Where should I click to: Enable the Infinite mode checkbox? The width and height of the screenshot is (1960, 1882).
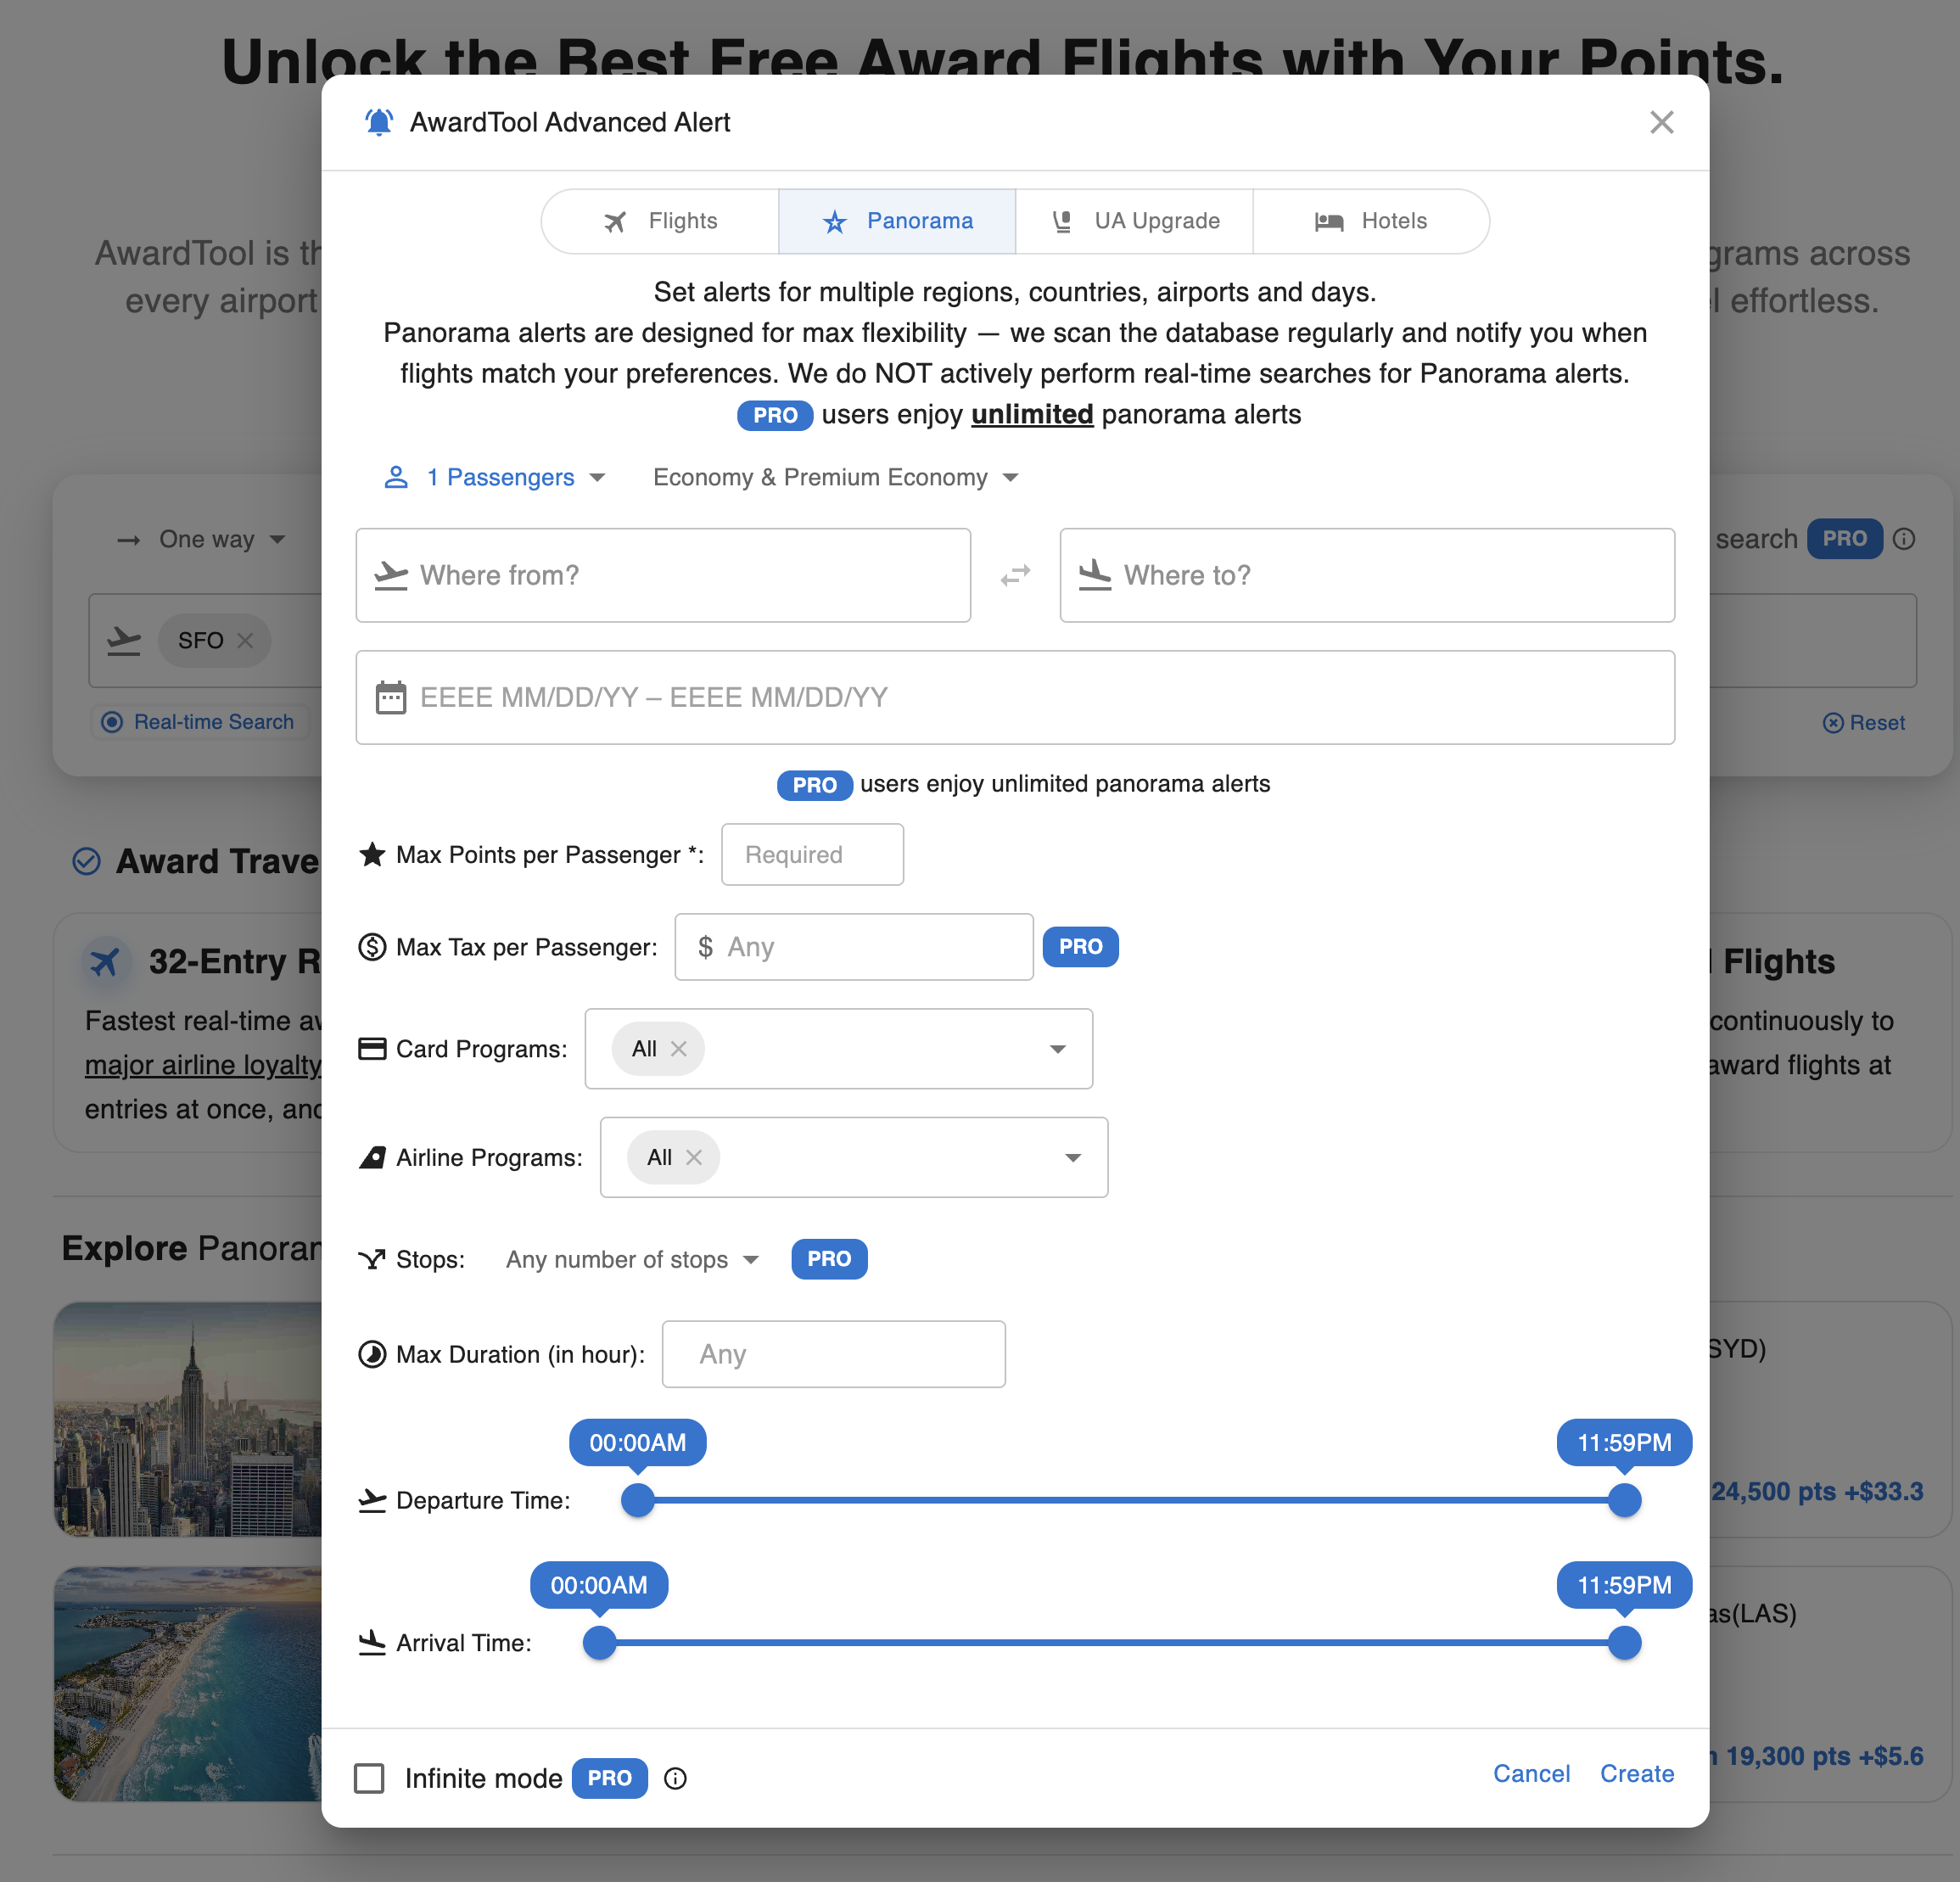[369, 1777]
